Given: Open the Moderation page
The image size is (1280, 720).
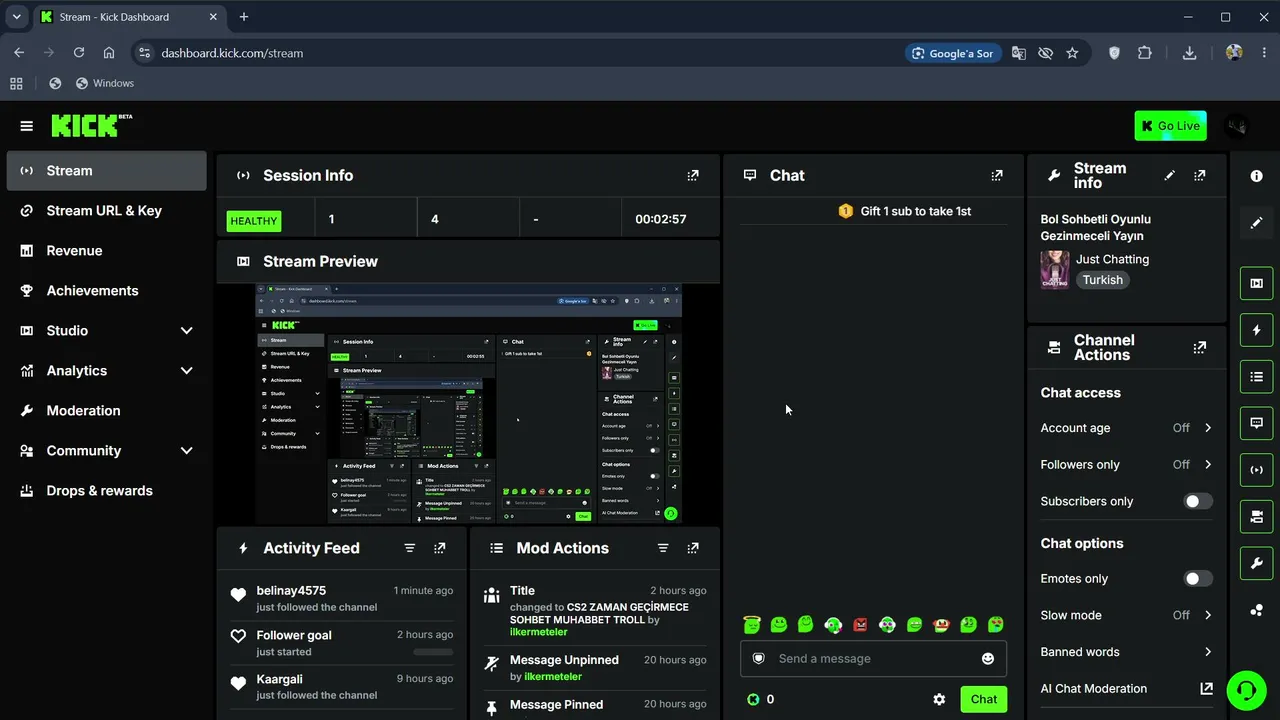Looking at the screenshot, I should 106,410.
